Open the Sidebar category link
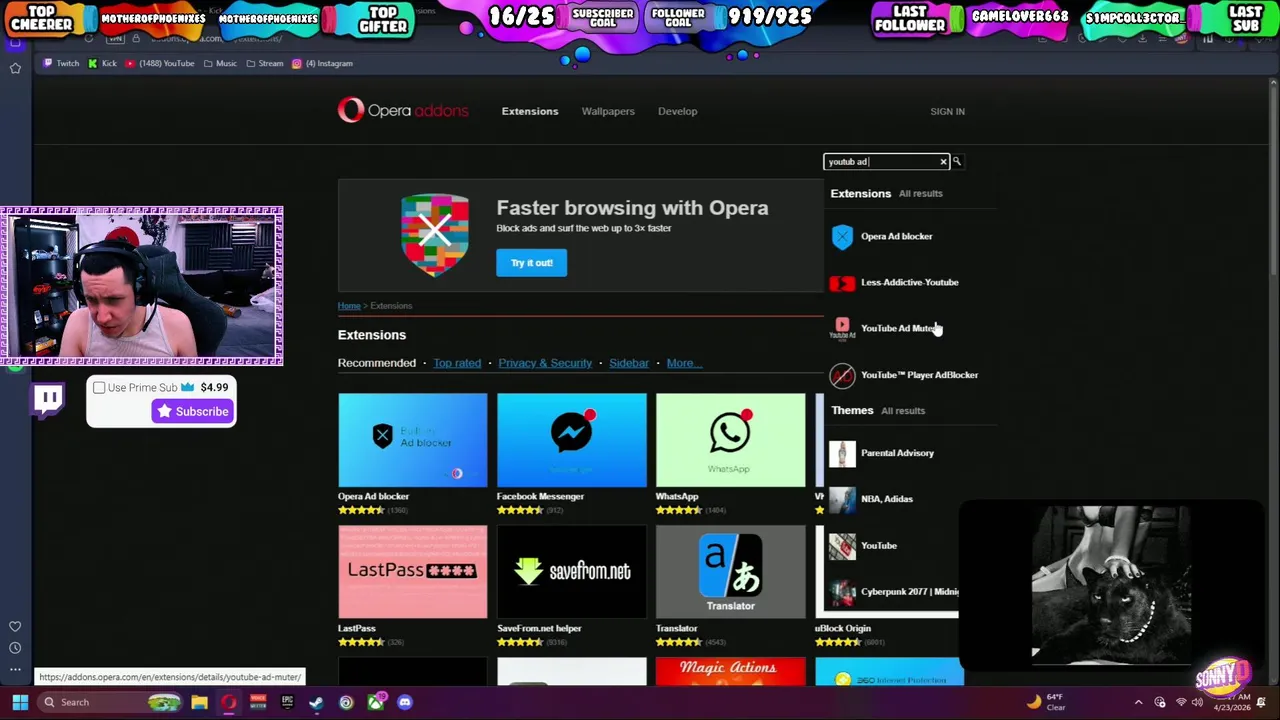Viewport: 1280px width, 720px height. [629, 363]
